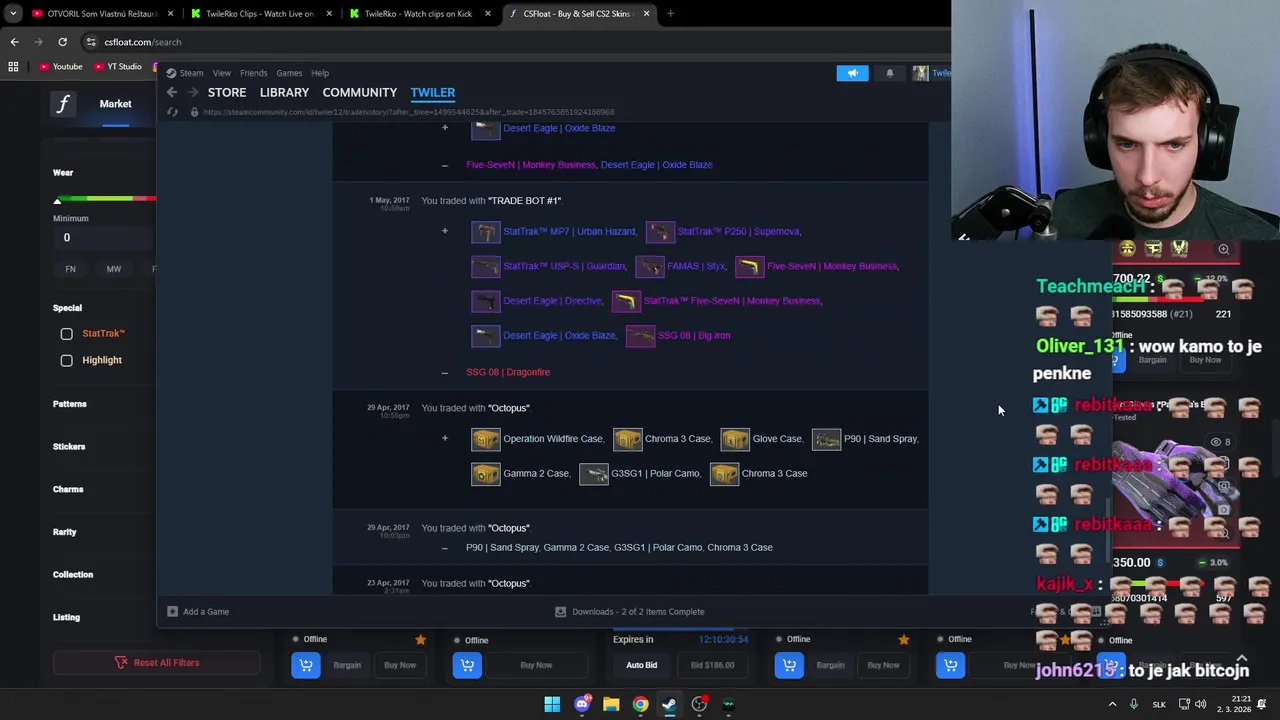Viewport: 1280px width, 720px height.
Task: Reload the Steam trade history page
Action: pyautogui.click(x=172, y=112)
